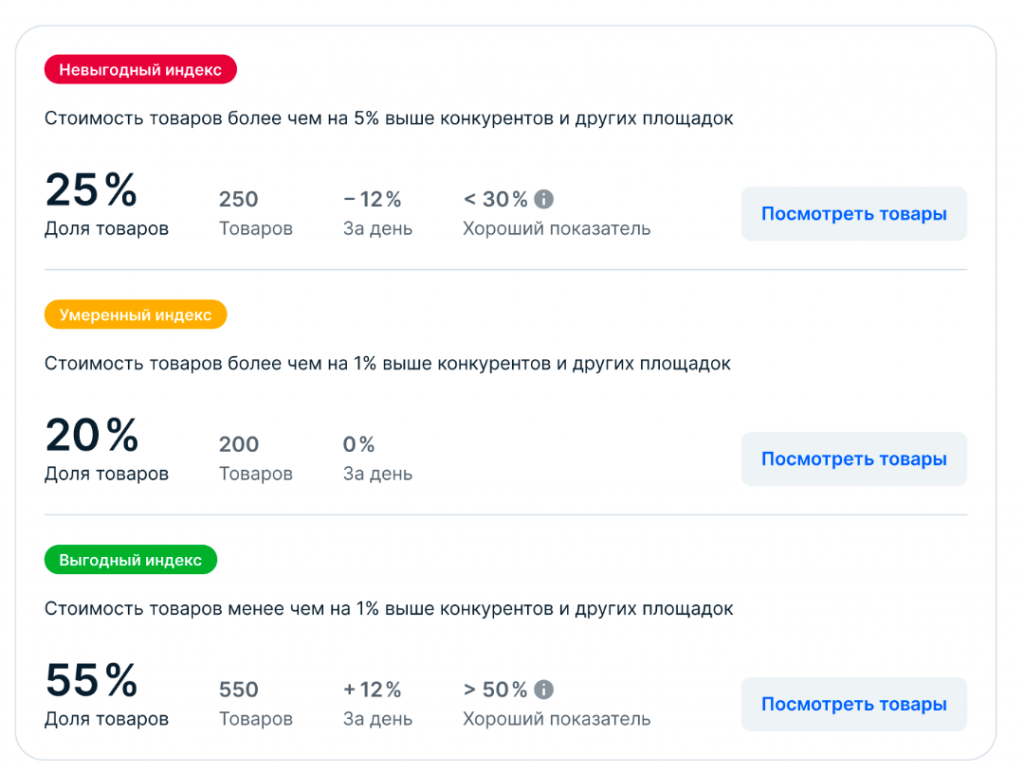The width and height of the screenshot is (1024, 772).
Task: Select the red Невыгодный индекс badge
Action: pyautogui.click(x=140, y=70)
